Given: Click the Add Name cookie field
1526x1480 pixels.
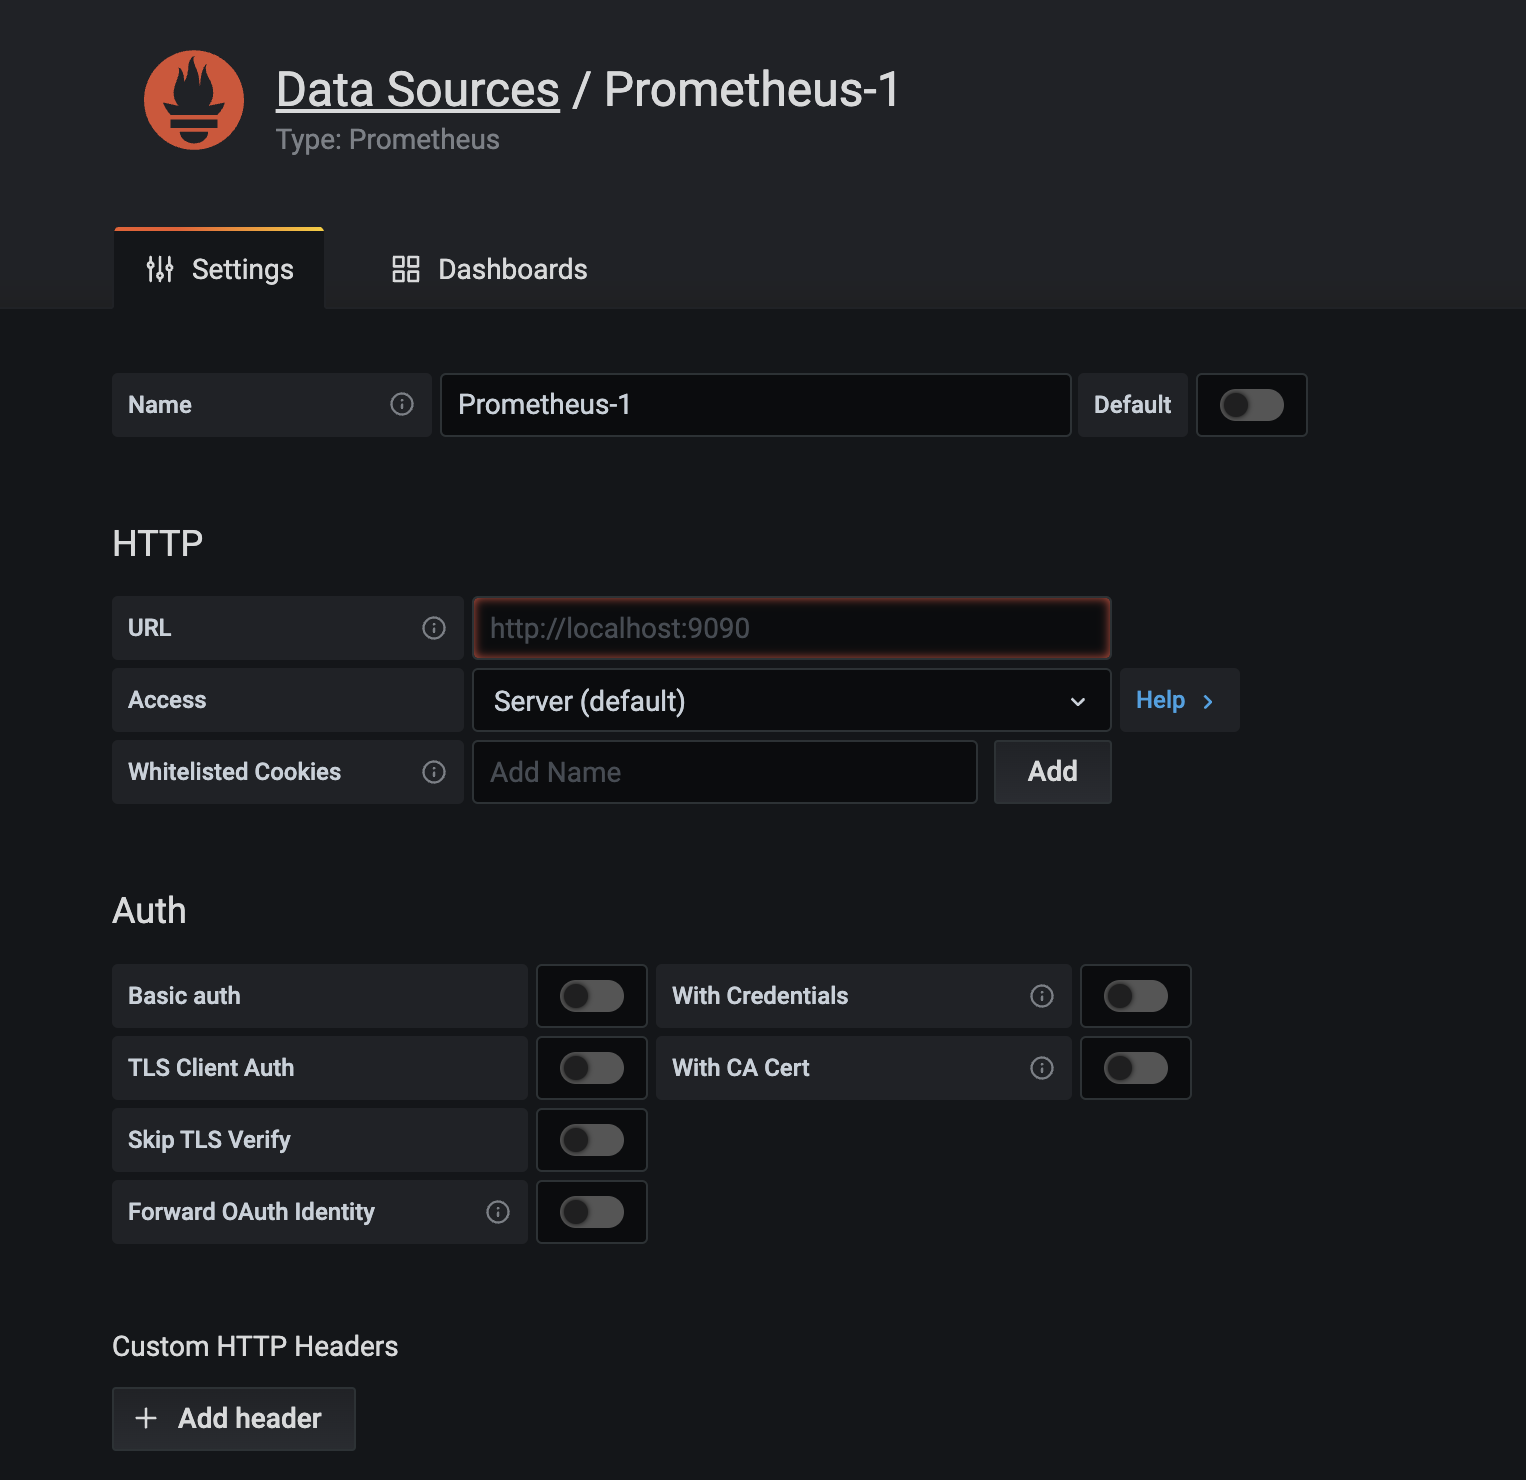Looking at the screenshot, I should click(x=724, y=772).
